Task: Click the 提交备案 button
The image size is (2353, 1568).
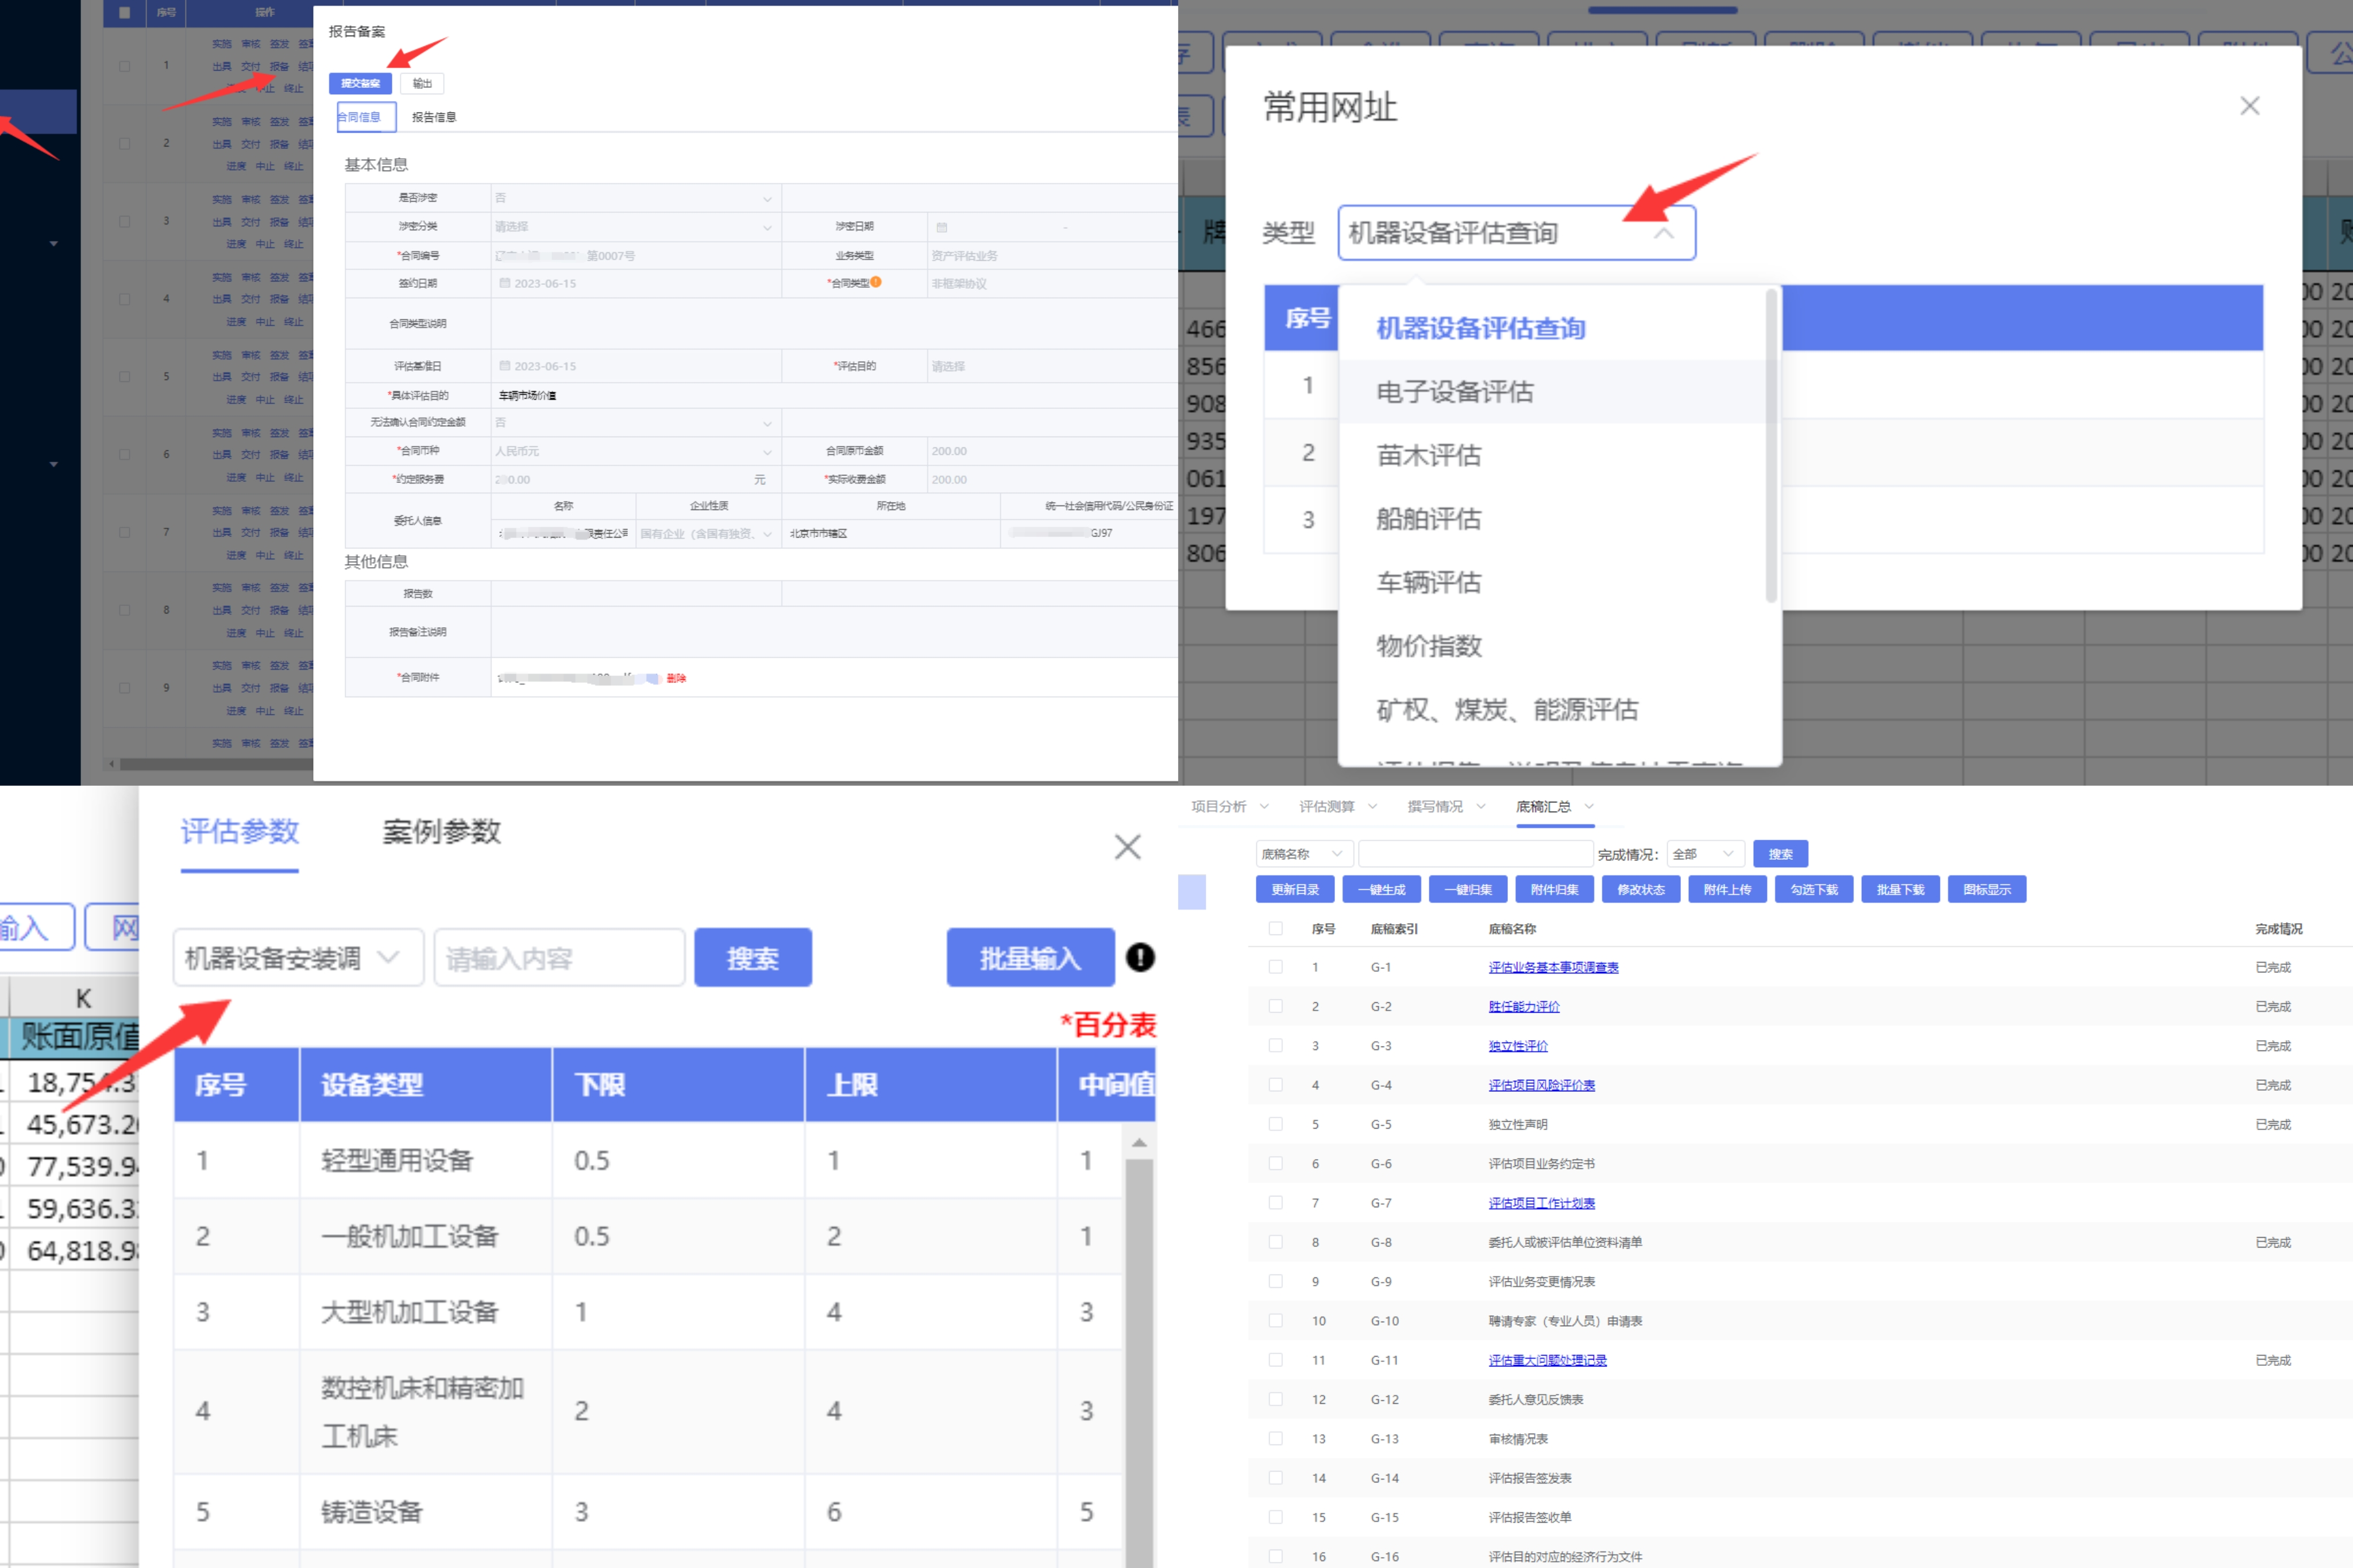Action: click(x=360, y=83)
